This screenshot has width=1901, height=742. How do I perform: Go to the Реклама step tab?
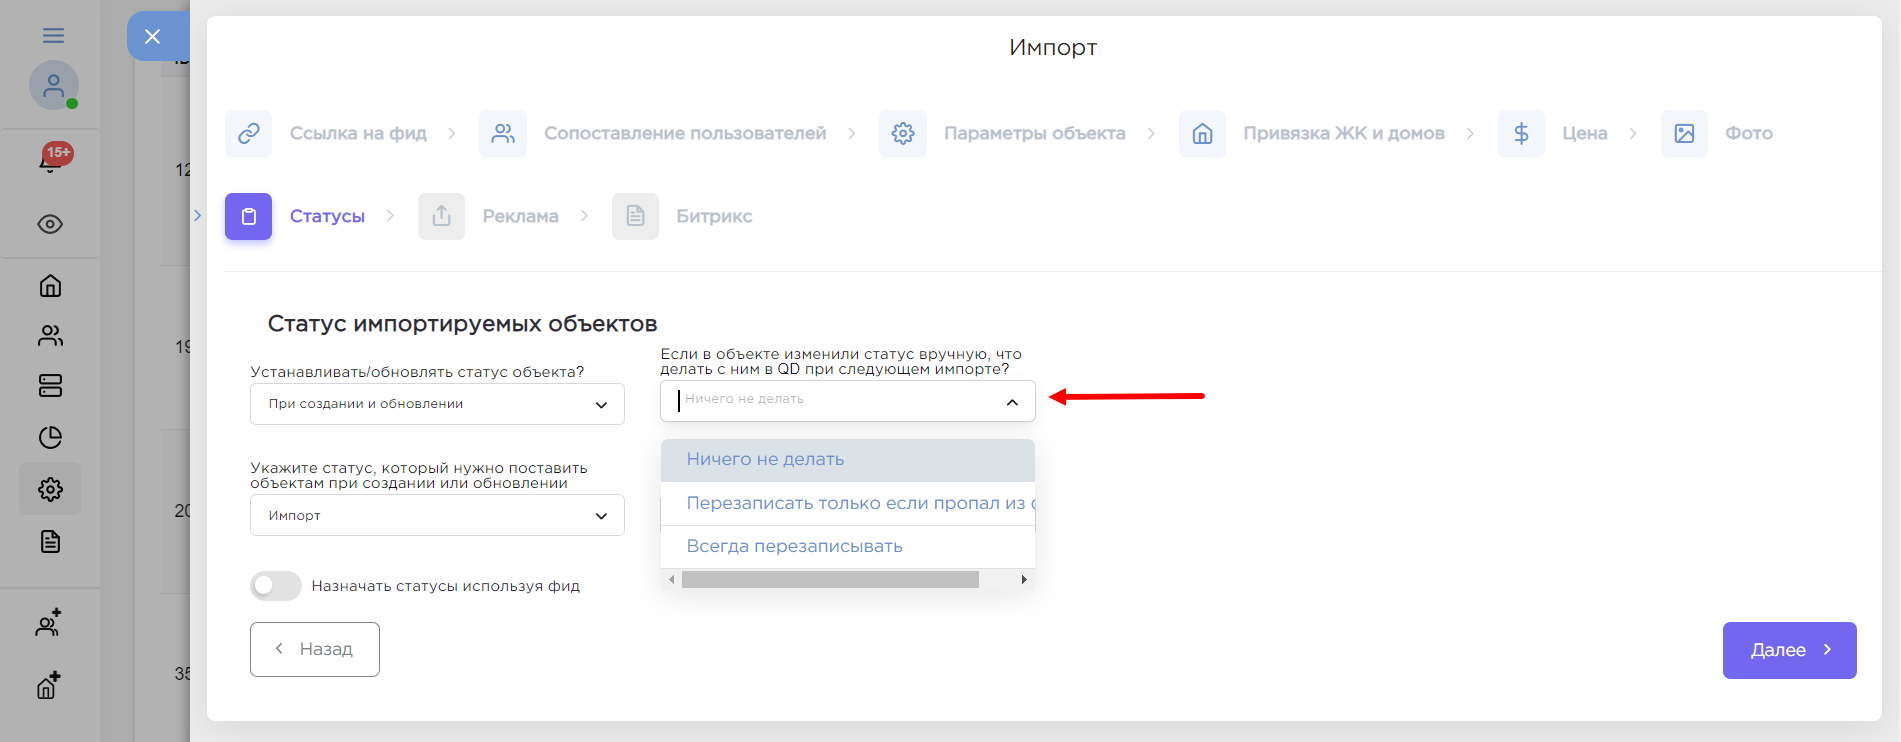coord(519,216)
